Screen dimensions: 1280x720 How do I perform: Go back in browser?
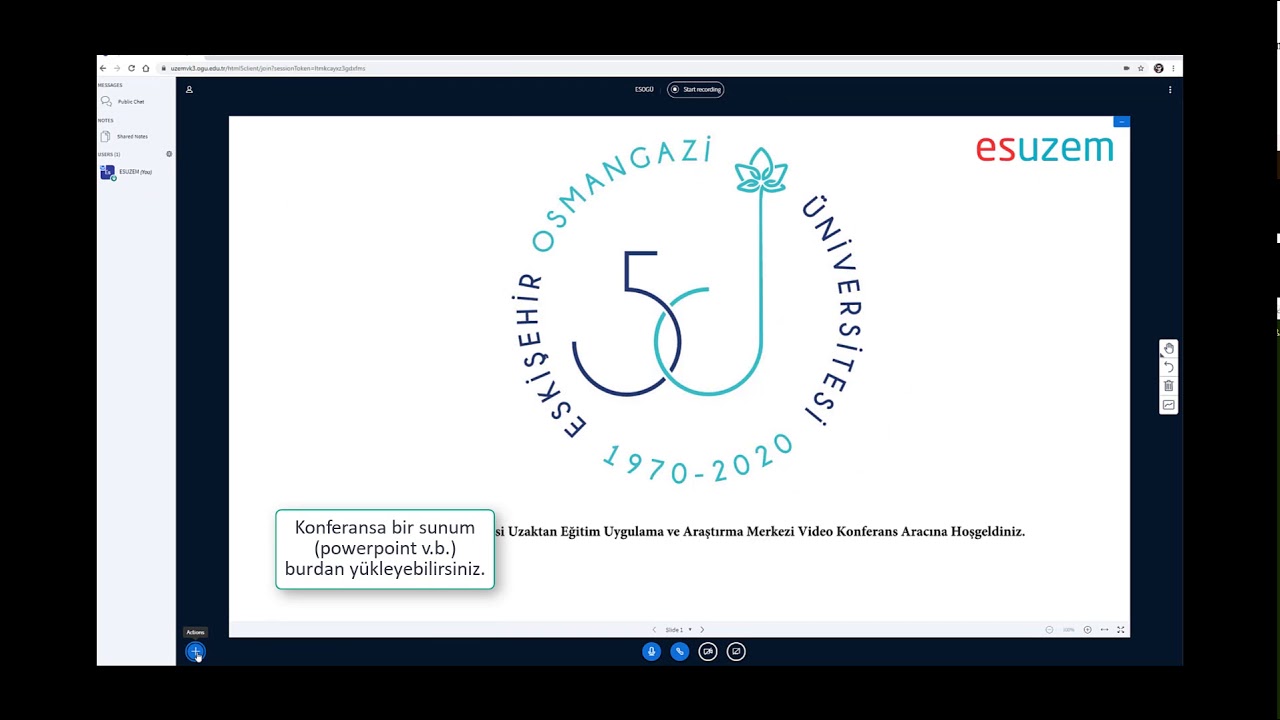(x=102, y=68)
